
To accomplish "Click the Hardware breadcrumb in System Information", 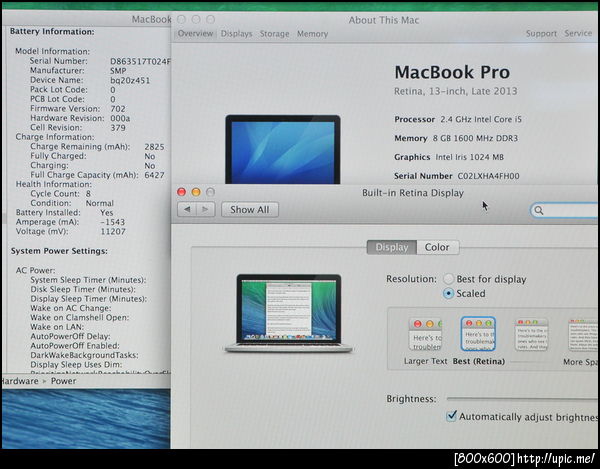I will [19, 381].
